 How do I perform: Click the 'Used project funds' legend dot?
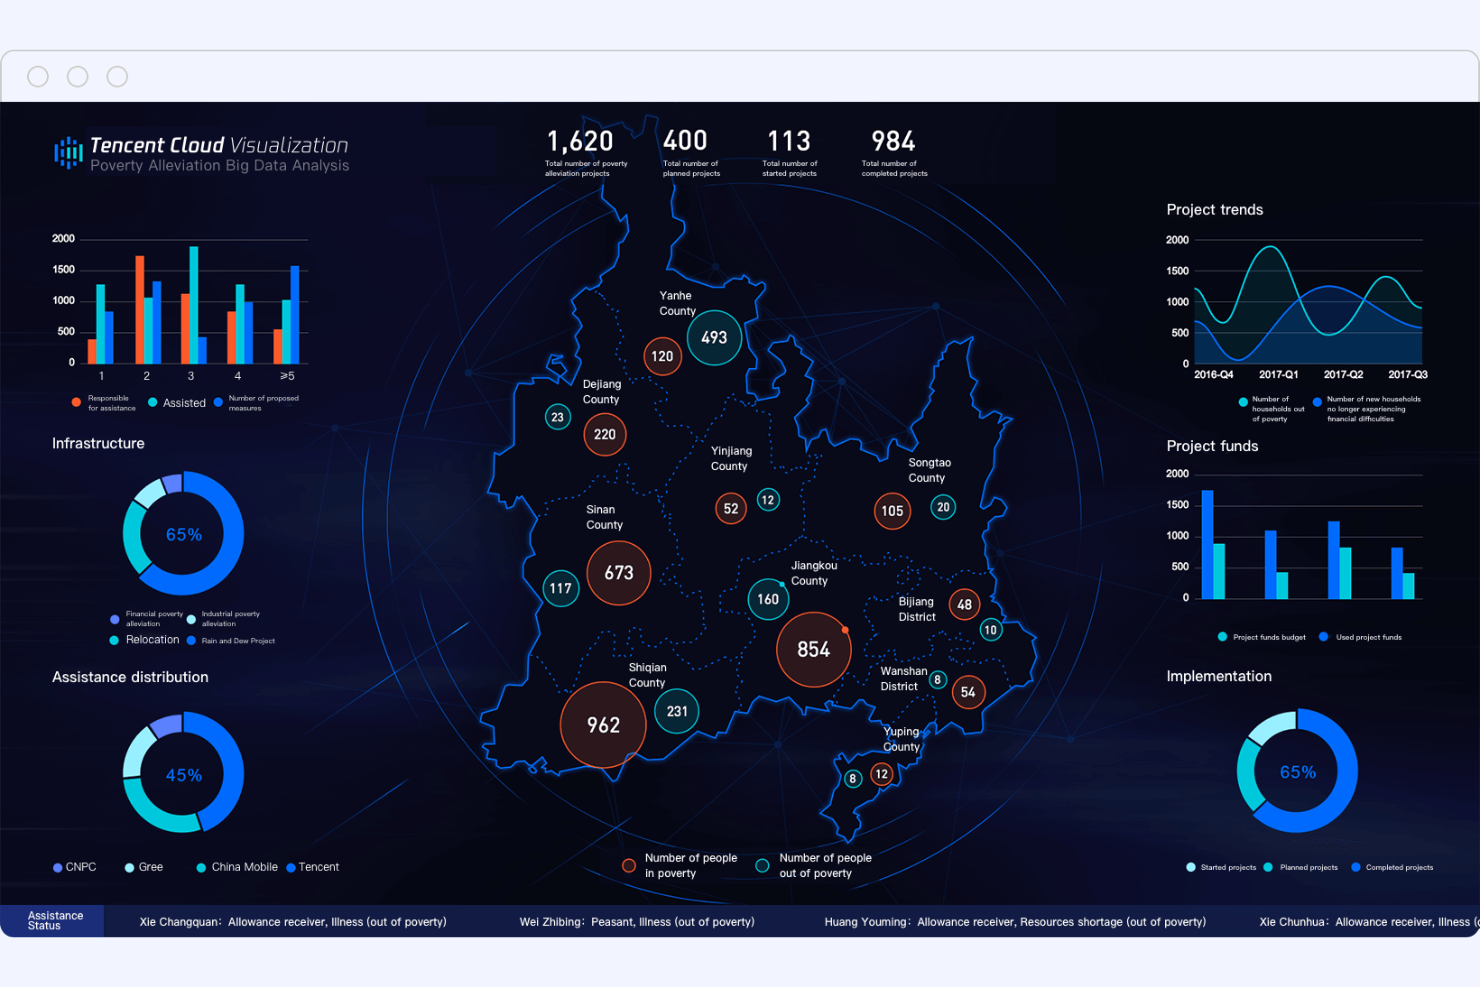1325,636
